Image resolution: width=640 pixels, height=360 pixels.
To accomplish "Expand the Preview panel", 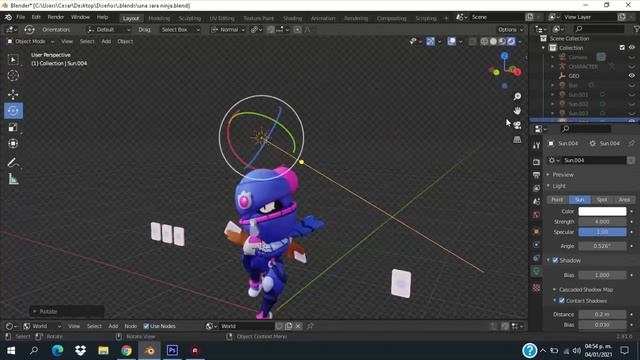I will 563,174.
